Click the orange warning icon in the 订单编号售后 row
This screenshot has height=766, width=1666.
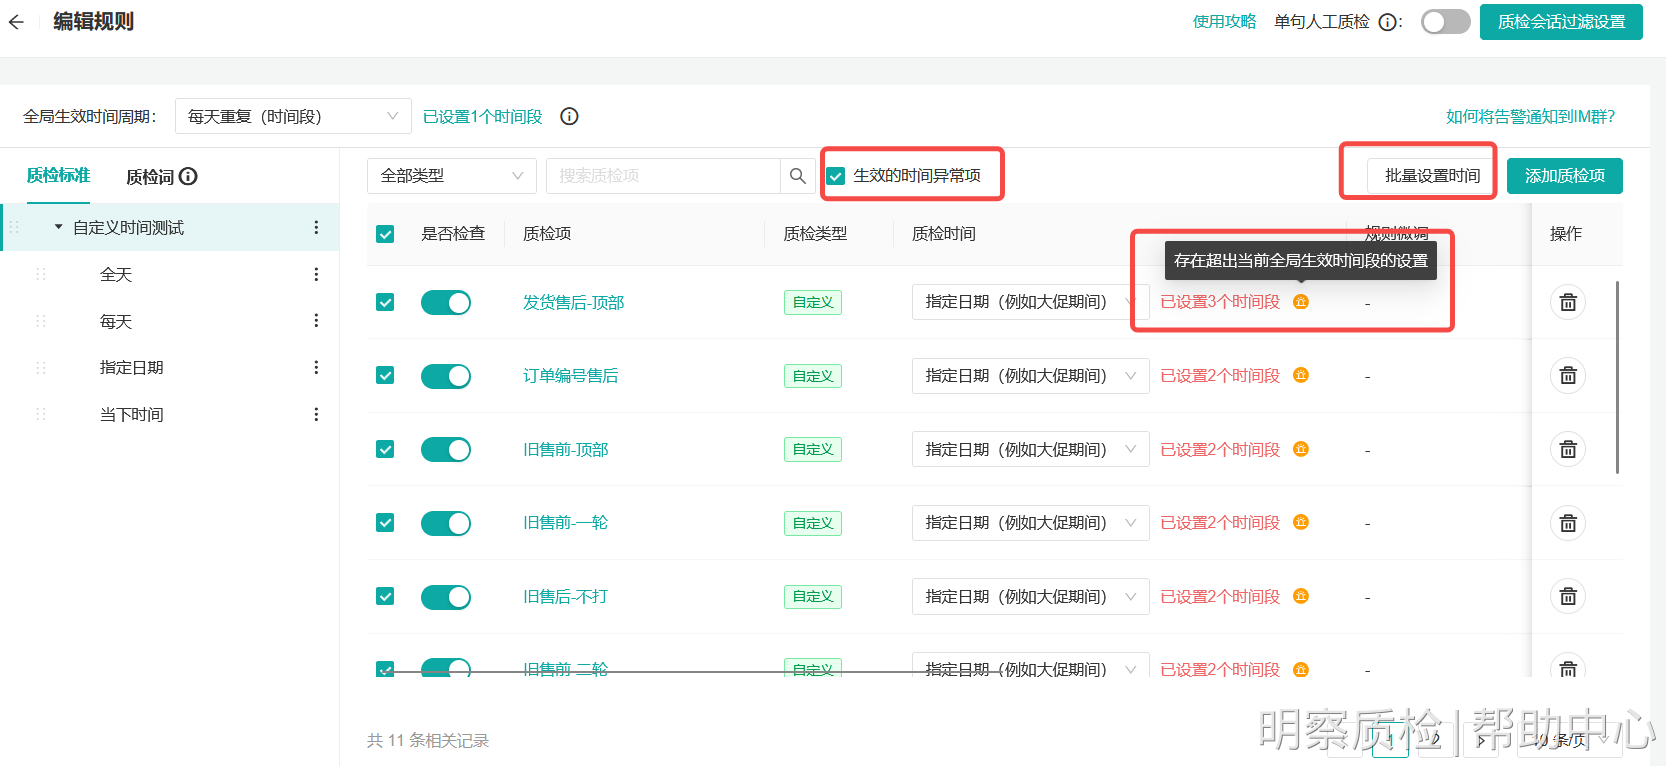[x=1301, y=375]
